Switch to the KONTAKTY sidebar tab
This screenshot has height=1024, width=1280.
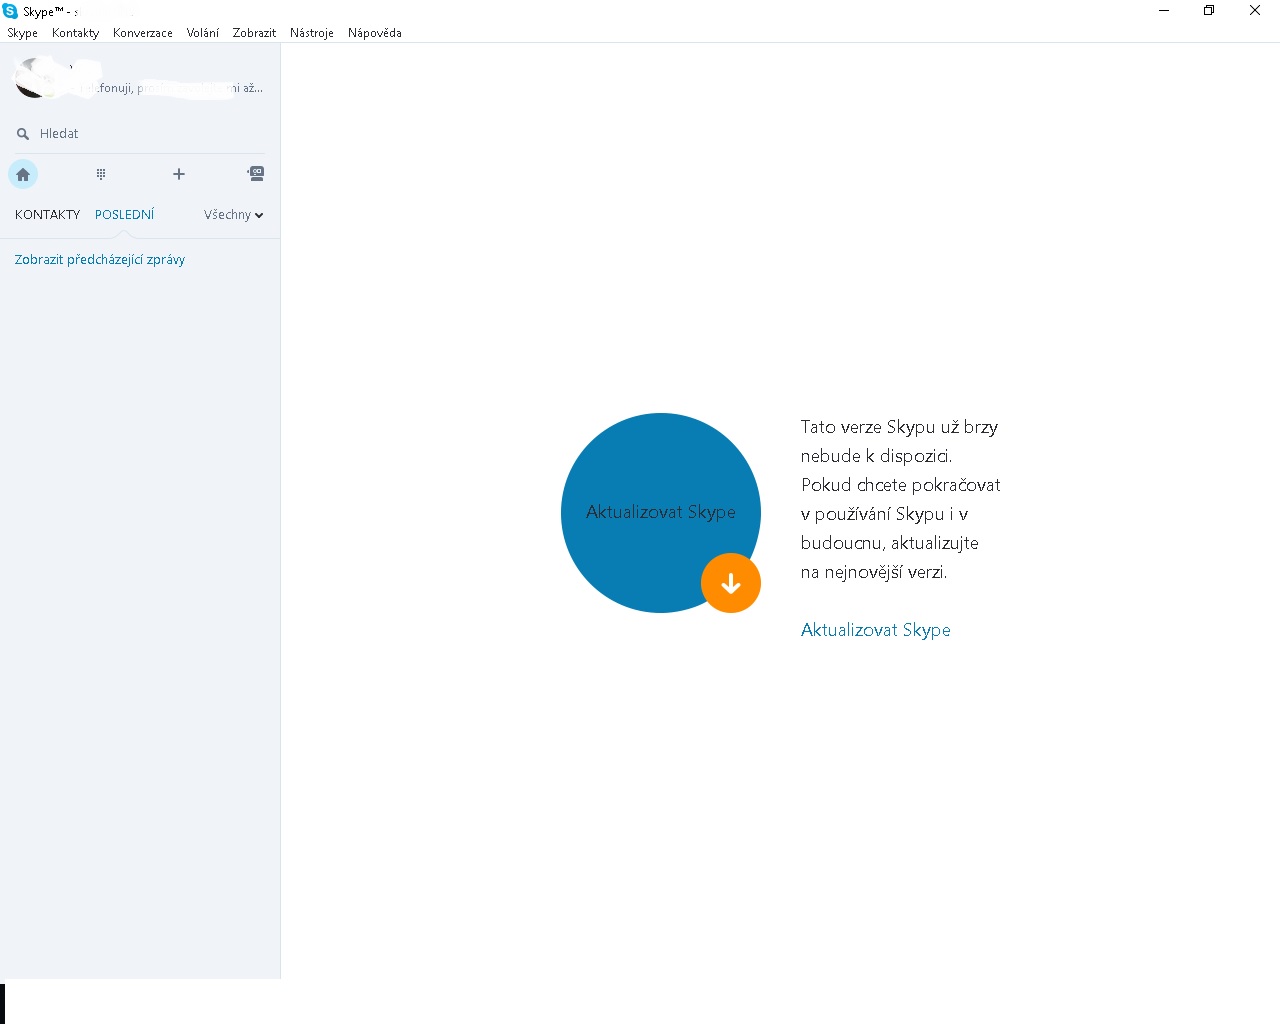(47, 215)
